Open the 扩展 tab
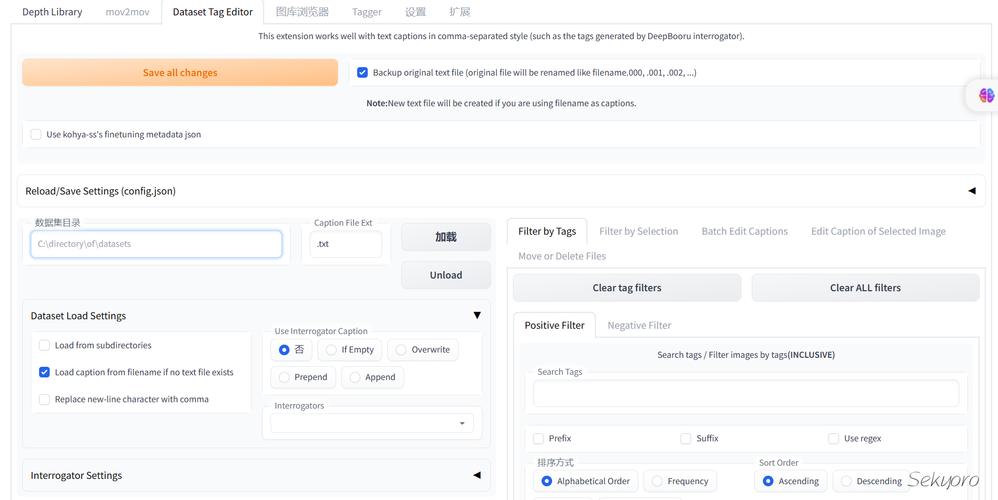The width and height of the screenshot is (998, 500). [x=460, y=11]
